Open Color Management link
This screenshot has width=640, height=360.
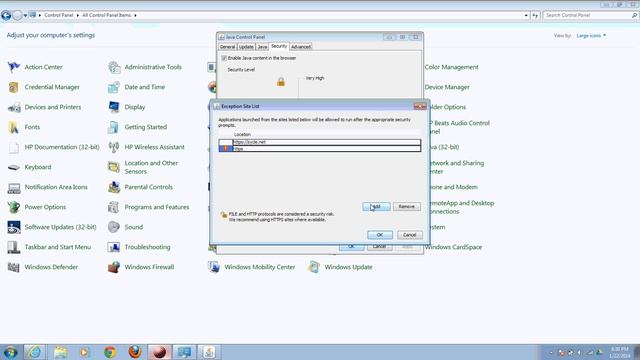point(451,67)
